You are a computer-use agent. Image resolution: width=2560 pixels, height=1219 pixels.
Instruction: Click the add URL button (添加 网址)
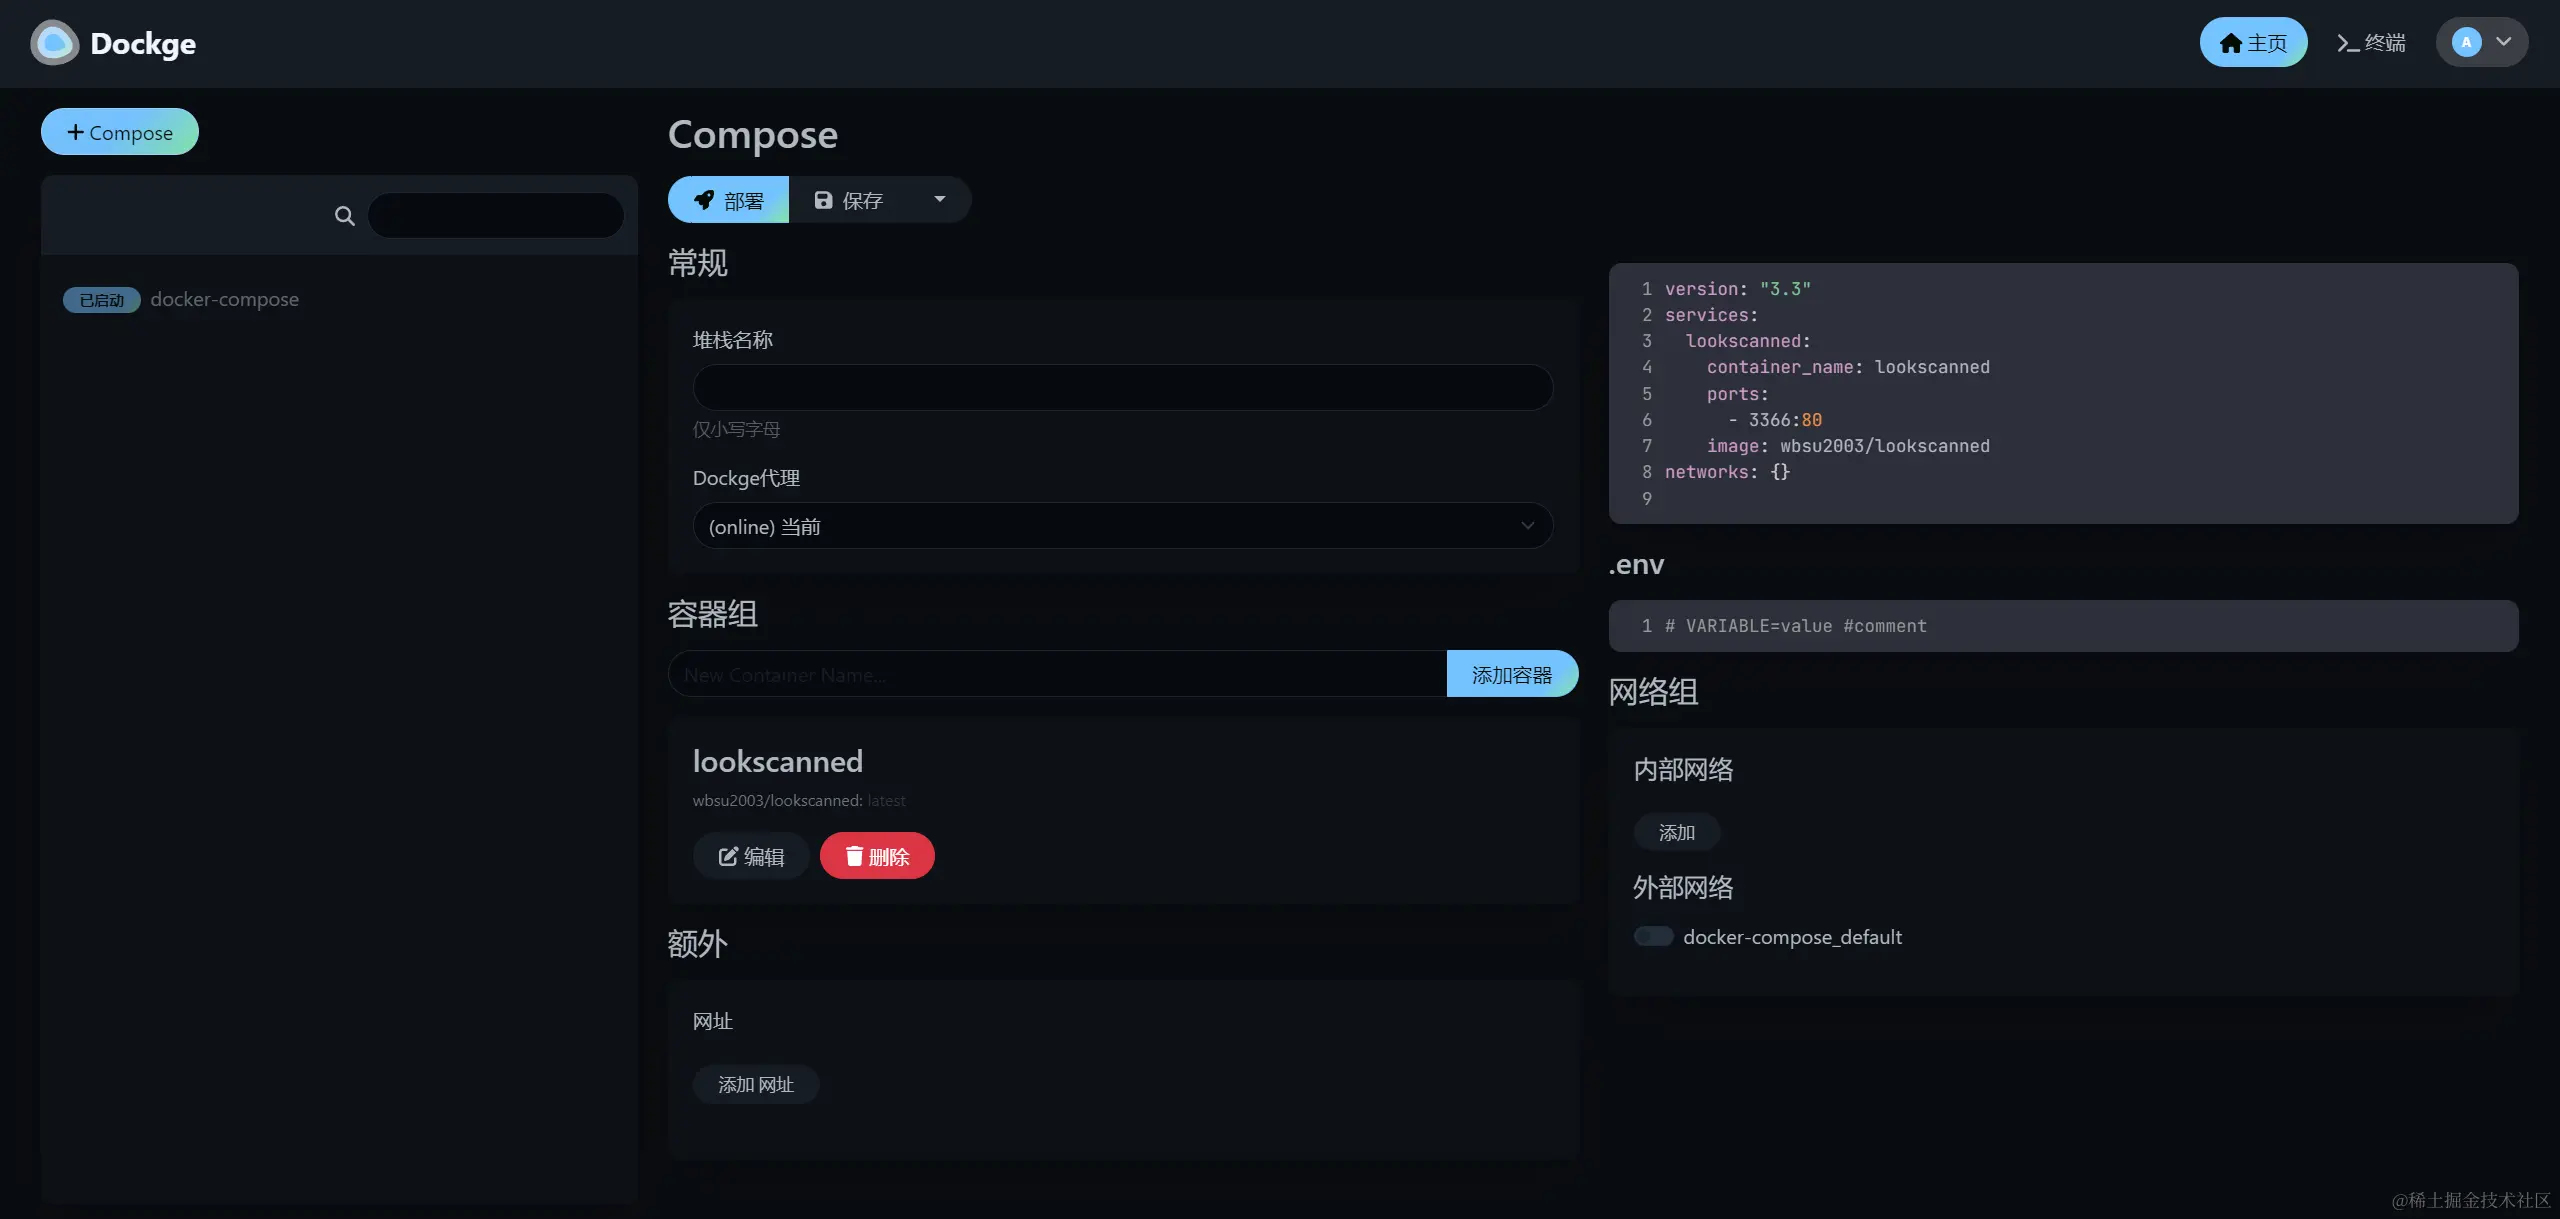[755, 1084]
